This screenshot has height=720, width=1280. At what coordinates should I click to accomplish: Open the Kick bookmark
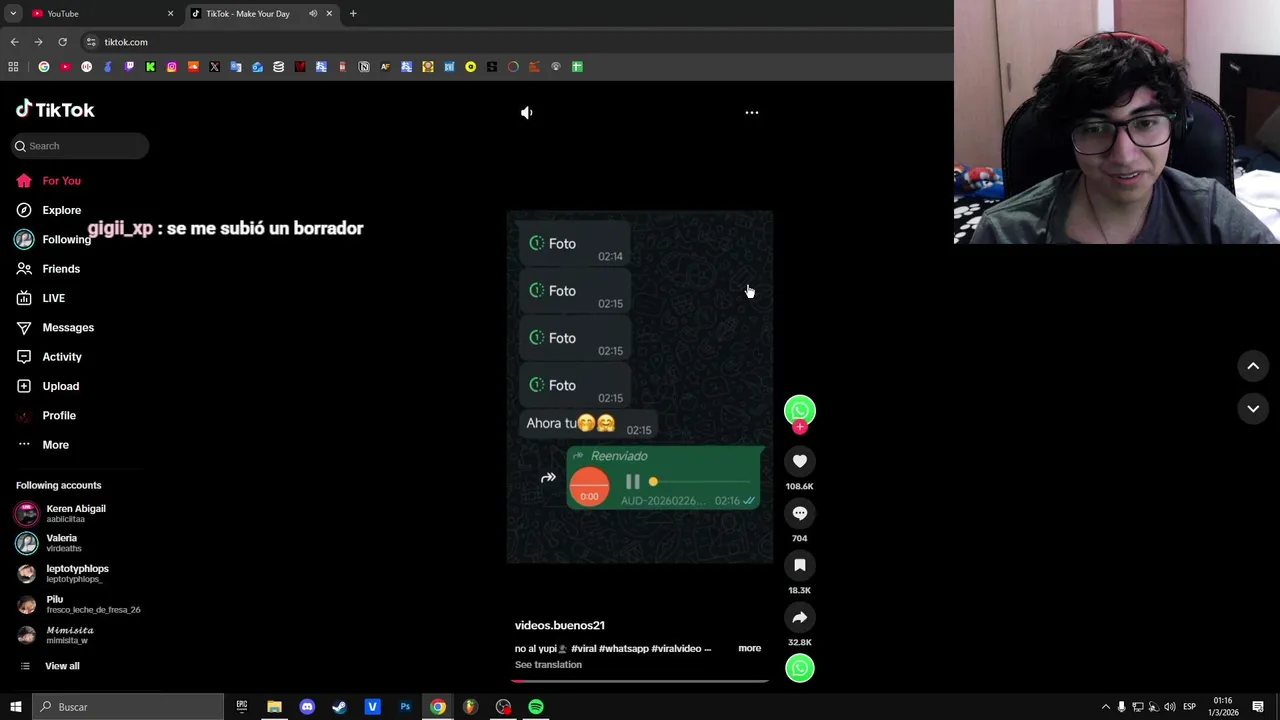coord(150,67)
